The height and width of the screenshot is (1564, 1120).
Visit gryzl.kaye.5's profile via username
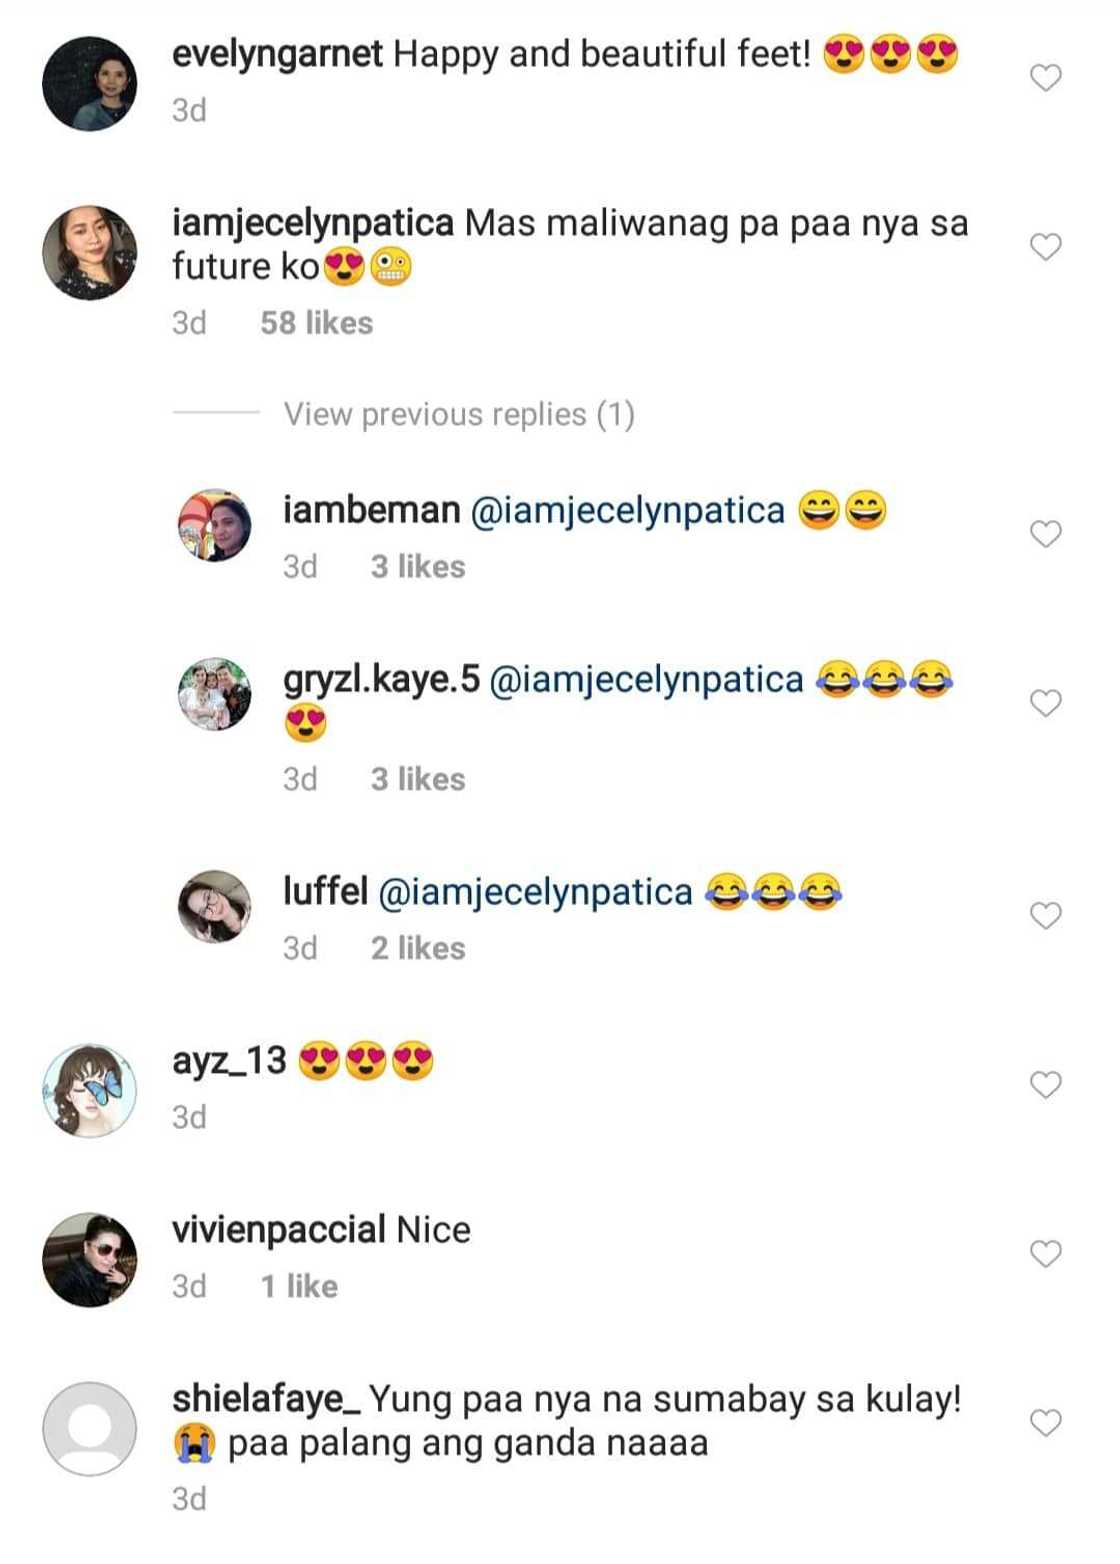381,680
